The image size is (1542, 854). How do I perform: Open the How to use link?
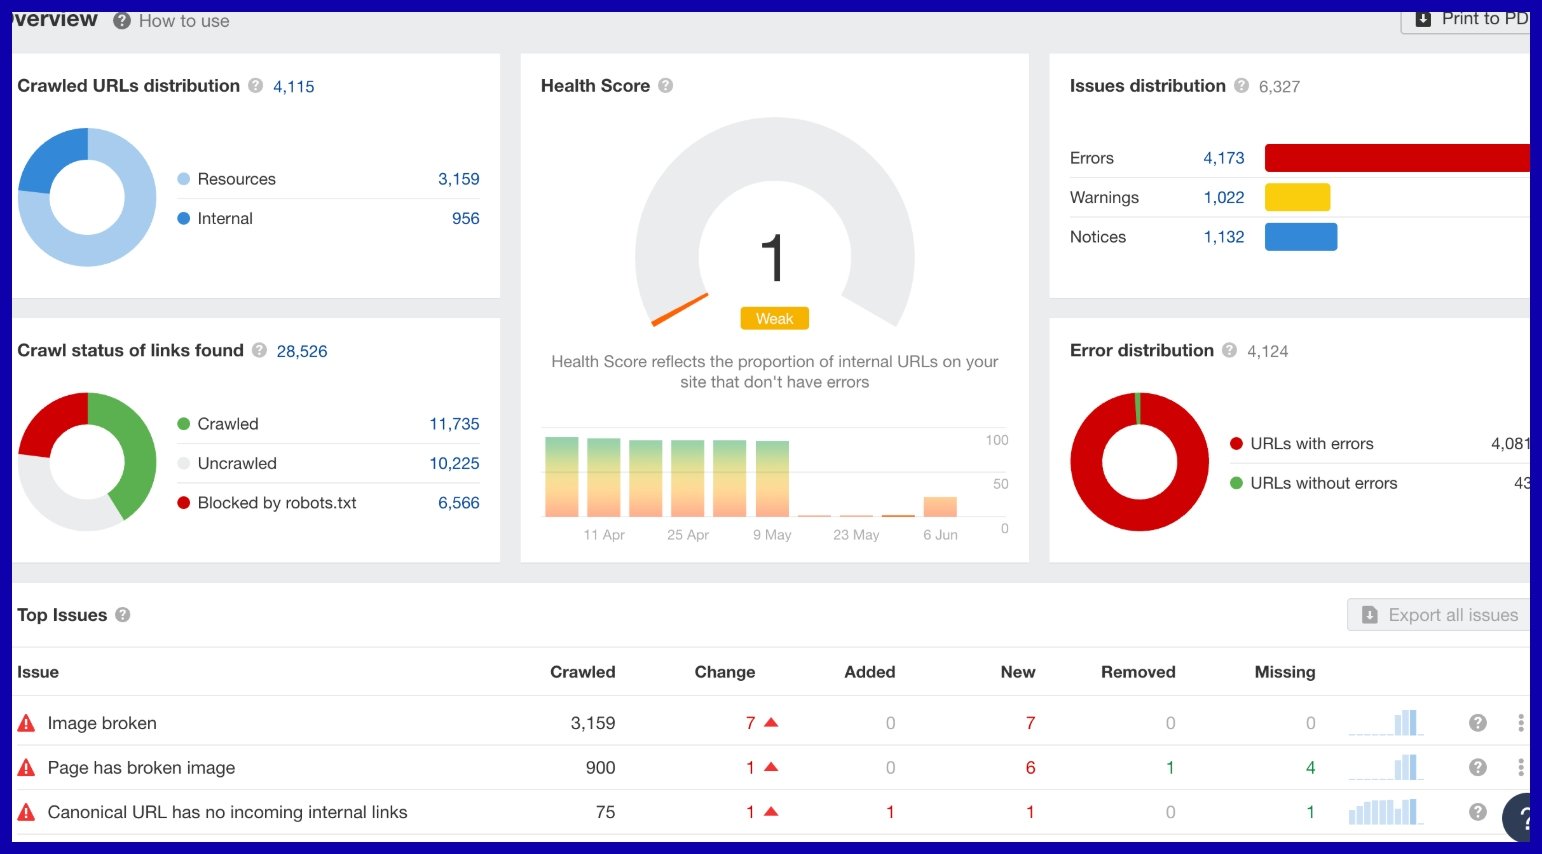(x=183, y=21)
